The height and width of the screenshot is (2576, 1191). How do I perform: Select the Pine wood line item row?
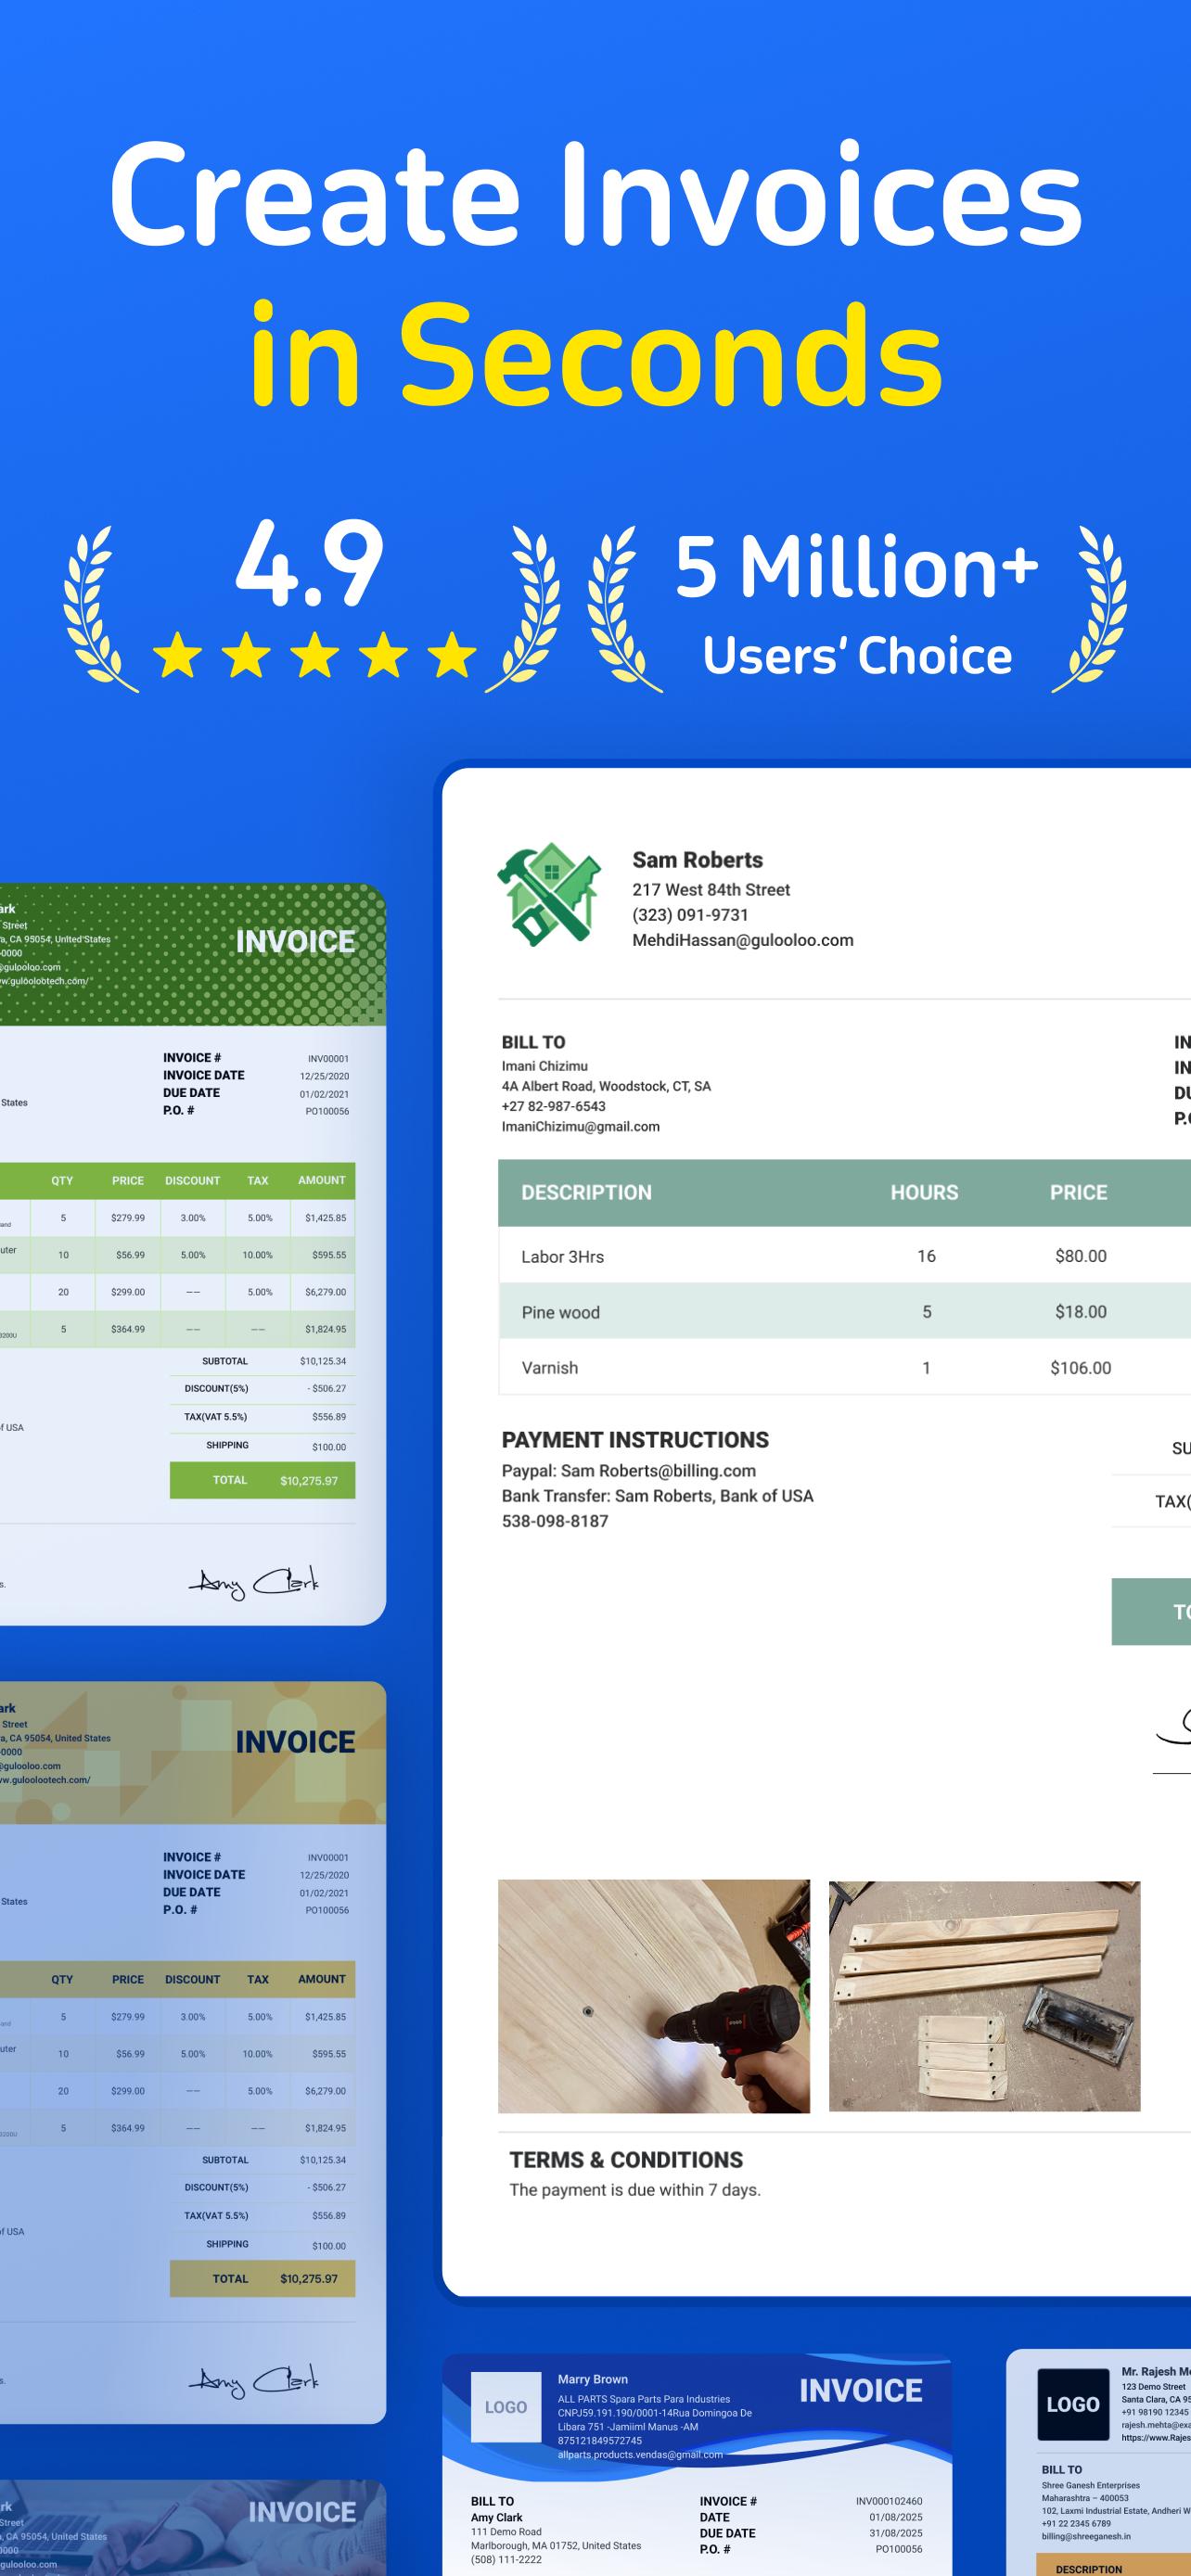(560, 1312)
